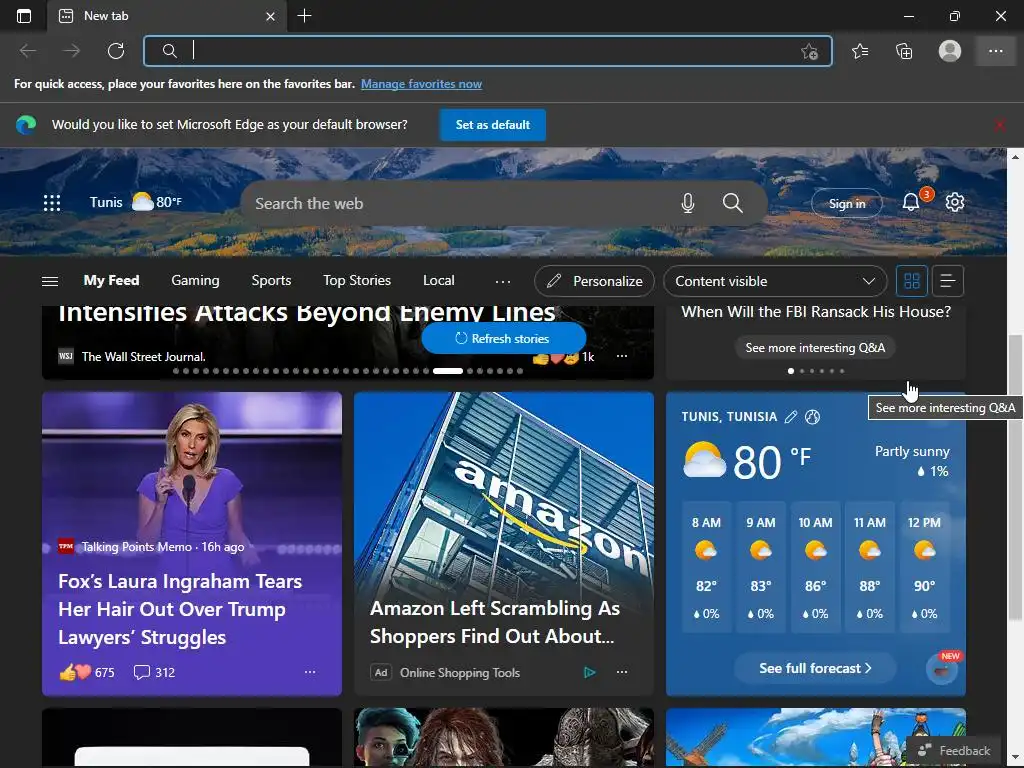Open the Tunis 80°F weather widget
1024x768 pixels.
point(135,202)
